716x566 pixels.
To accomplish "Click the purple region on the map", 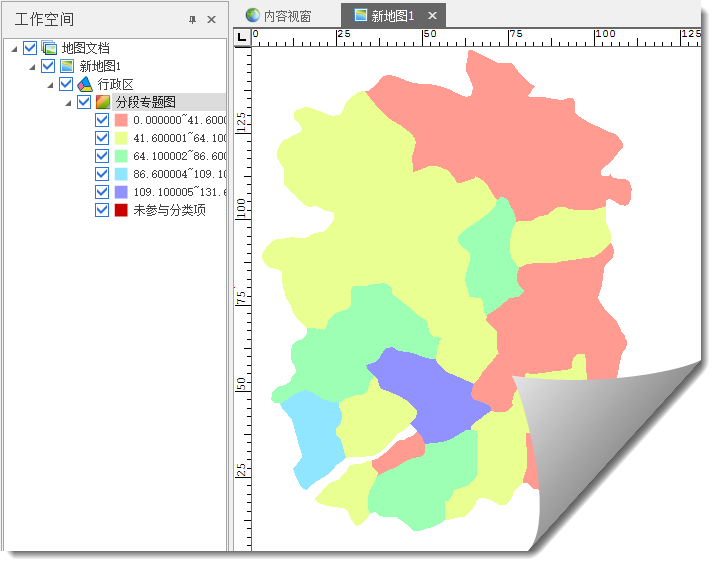I will [427, 393].
